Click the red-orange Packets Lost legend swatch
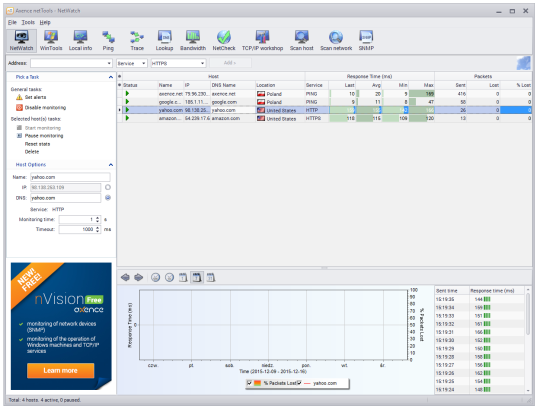Screen dimensions: 540x412 tap(257, 383)
